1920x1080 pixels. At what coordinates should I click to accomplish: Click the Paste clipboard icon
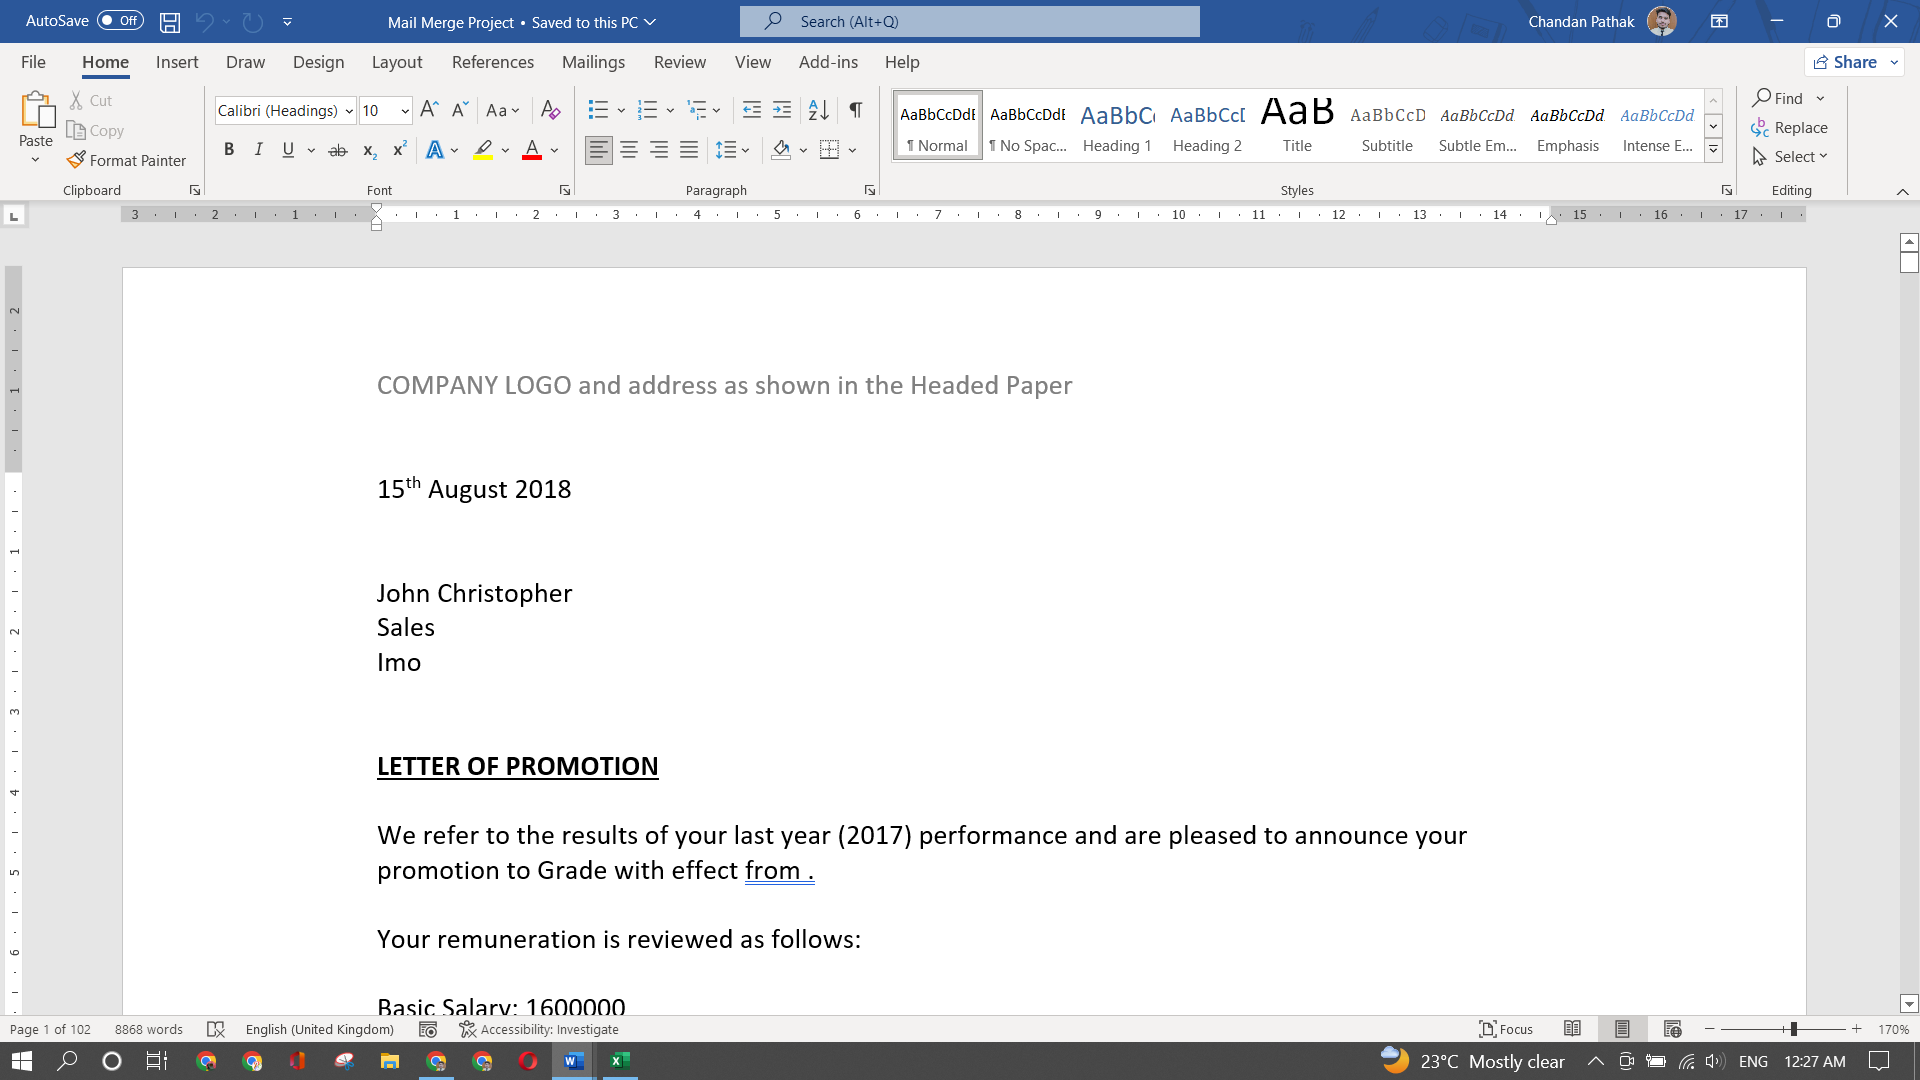click(x=37, y=110)
